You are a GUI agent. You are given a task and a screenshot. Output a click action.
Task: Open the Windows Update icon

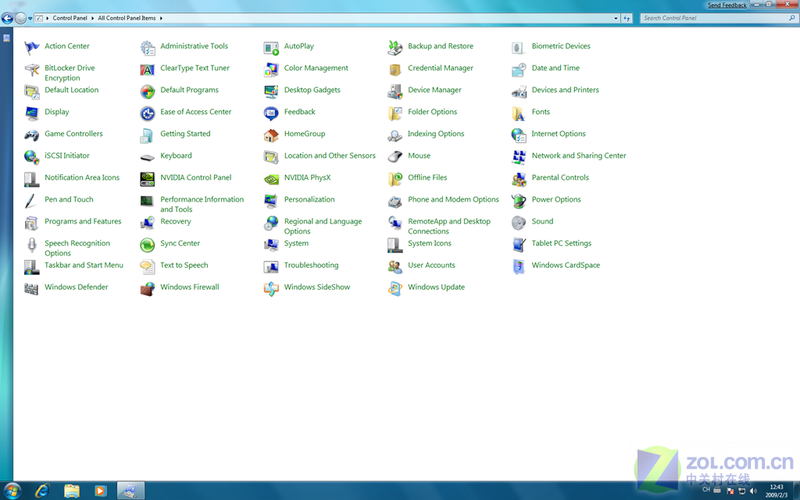tap(395, 289)
